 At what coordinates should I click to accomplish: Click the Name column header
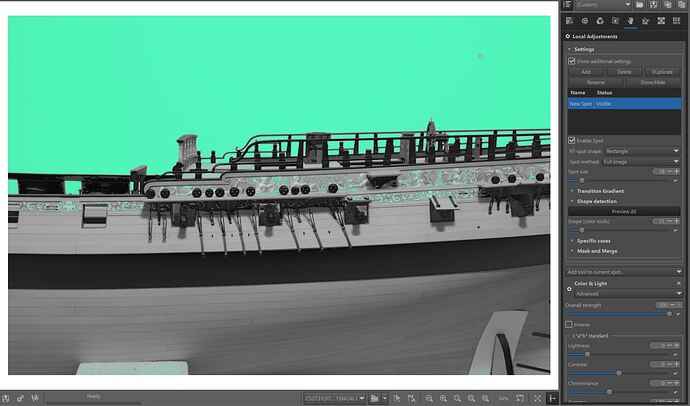pos(578,93)
